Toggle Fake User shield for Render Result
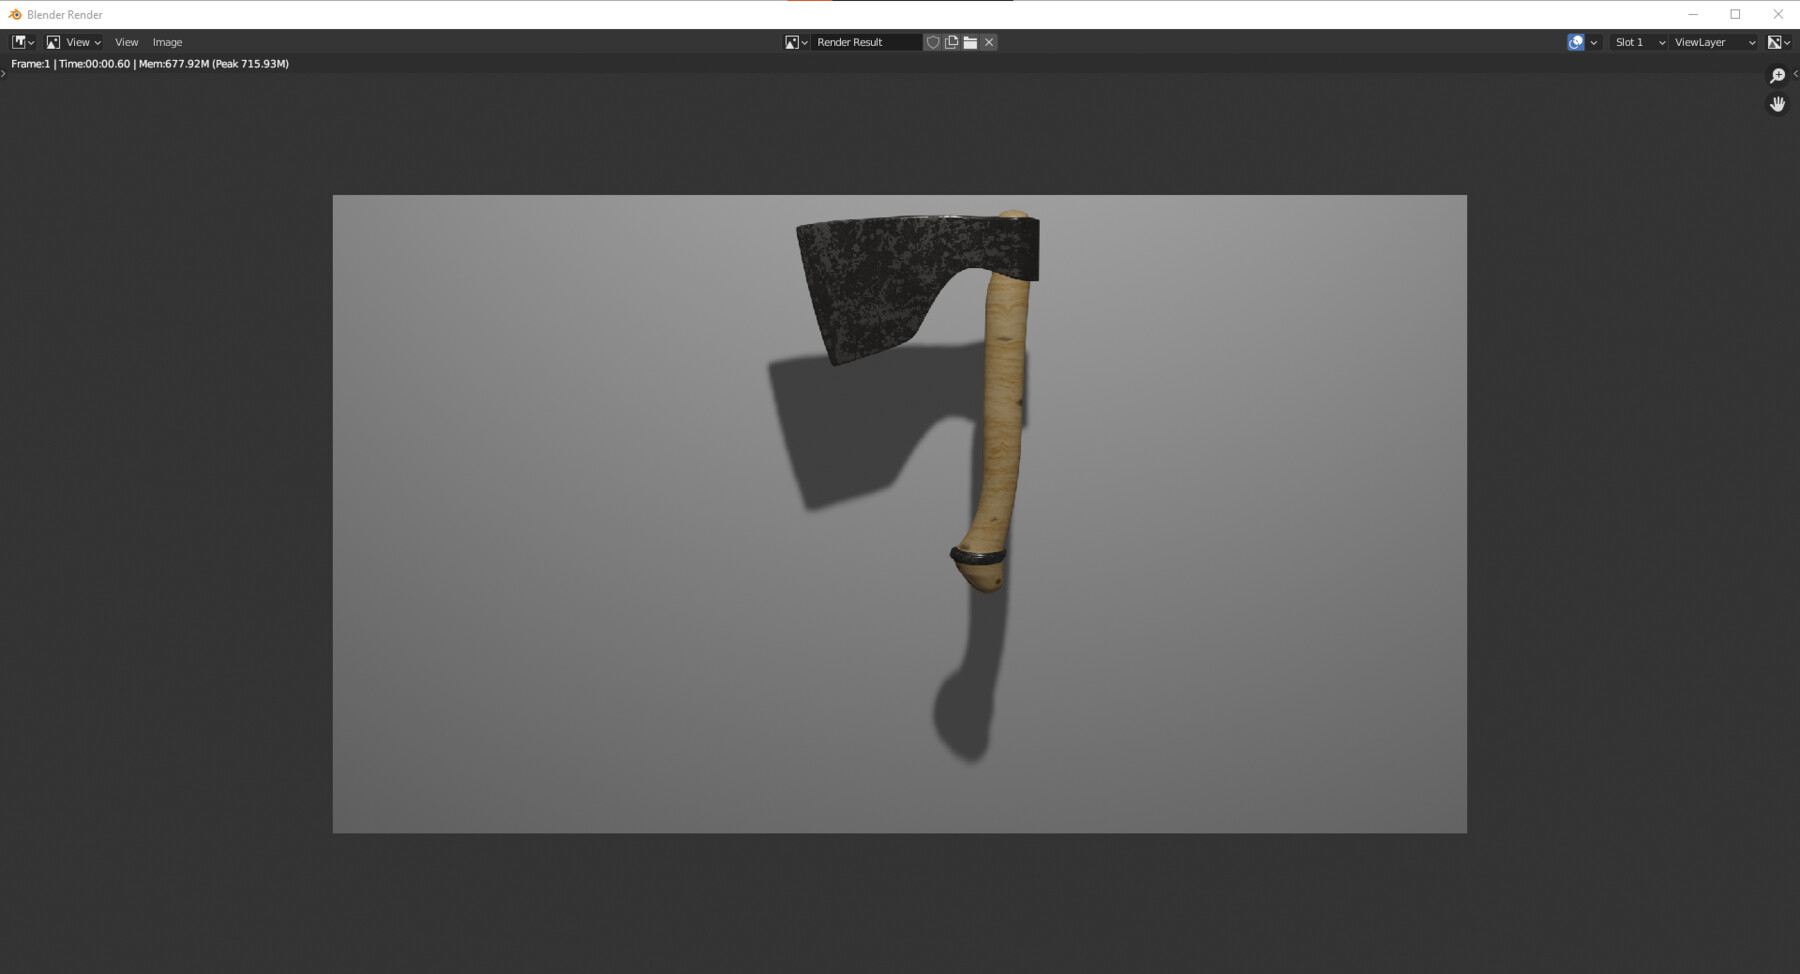The height and width of the screenshot is (974, 1800). pos(933,42)
